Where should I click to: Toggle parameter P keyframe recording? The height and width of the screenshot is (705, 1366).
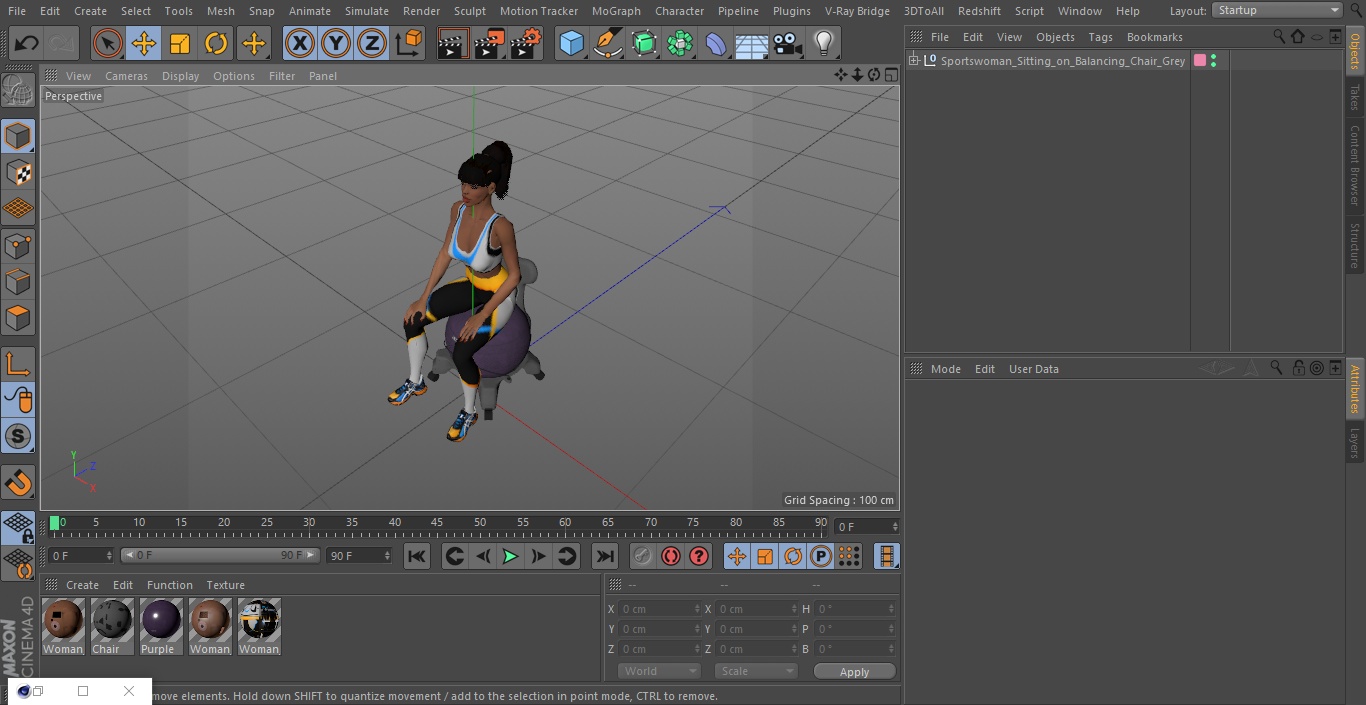(821, 557)
